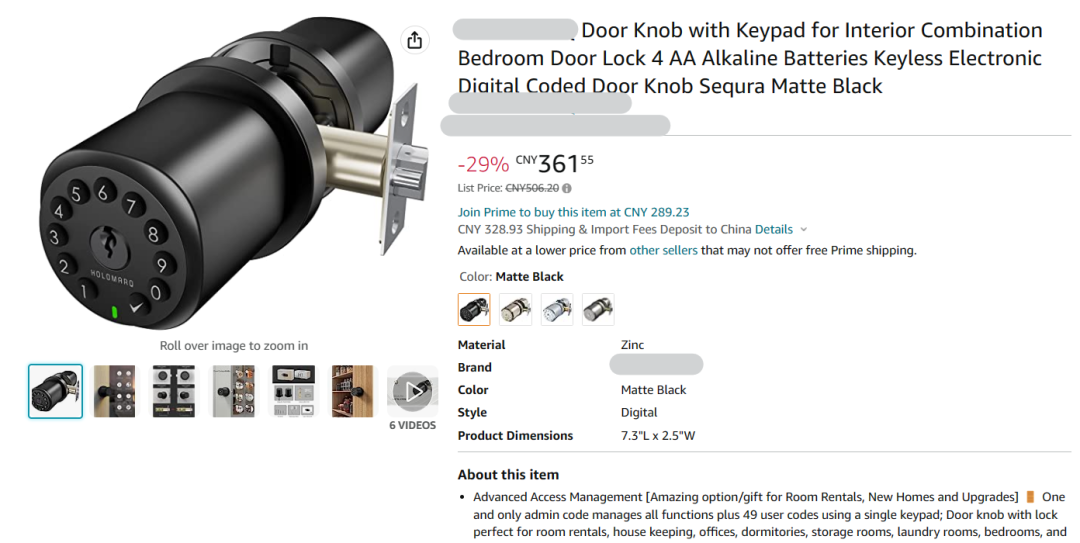Image resolution: width=1080 pixels, height=543 pixels.
Task: Pick the third color swatch option
Action: point(557,310)
